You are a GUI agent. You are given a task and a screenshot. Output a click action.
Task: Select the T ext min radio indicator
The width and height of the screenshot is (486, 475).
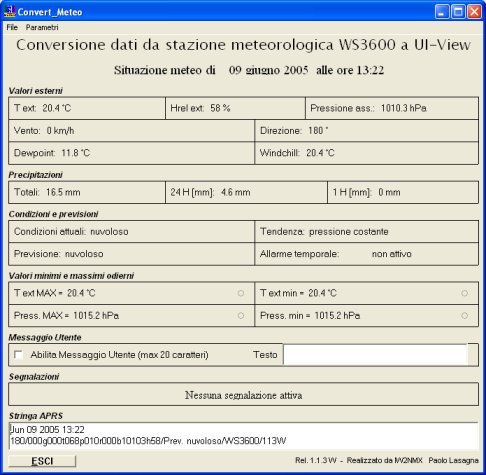(x=464, y=293)
